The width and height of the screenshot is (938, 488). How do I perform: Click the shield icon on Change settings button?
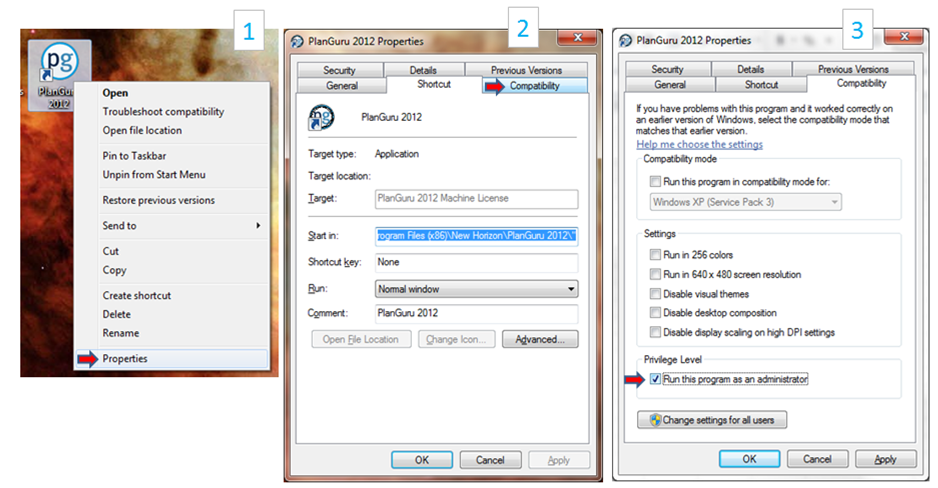[x=655, y=420]
